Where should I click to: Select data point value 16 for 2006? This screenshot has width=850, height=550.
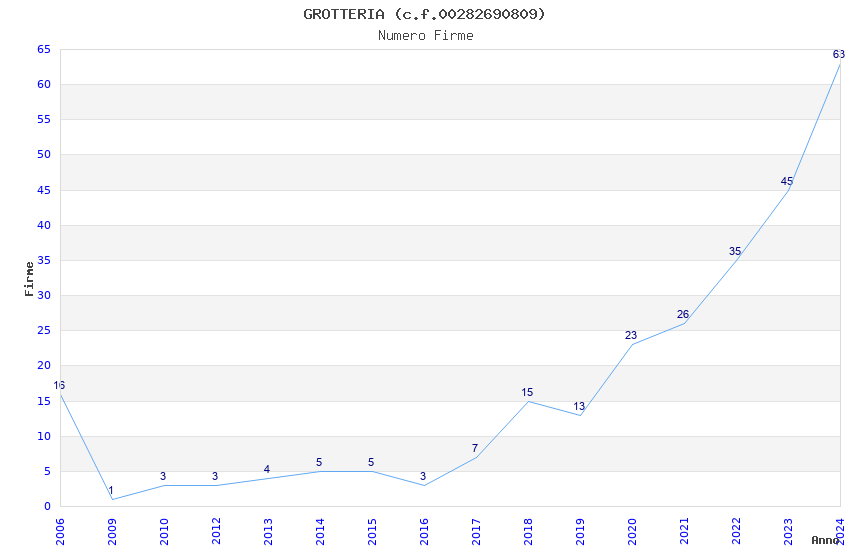pos(59,385)
